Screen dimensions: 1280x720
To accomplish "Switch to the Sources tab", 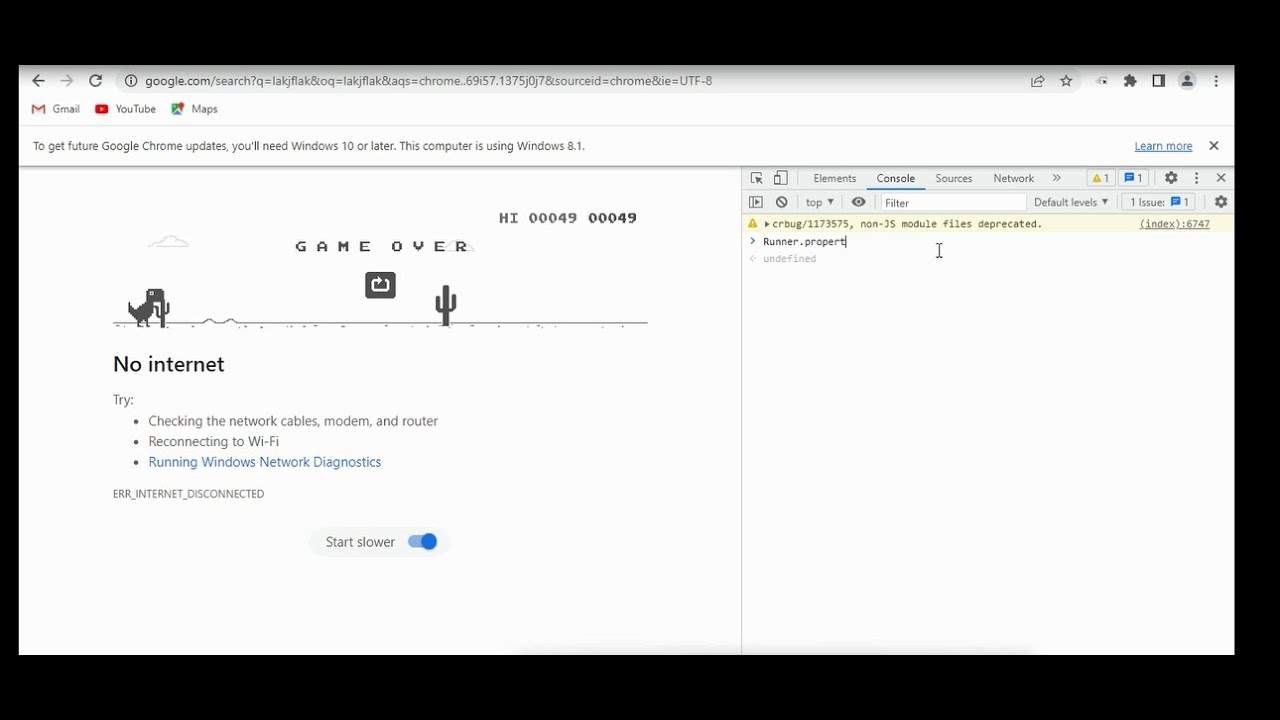I will [x=954, y=178].
